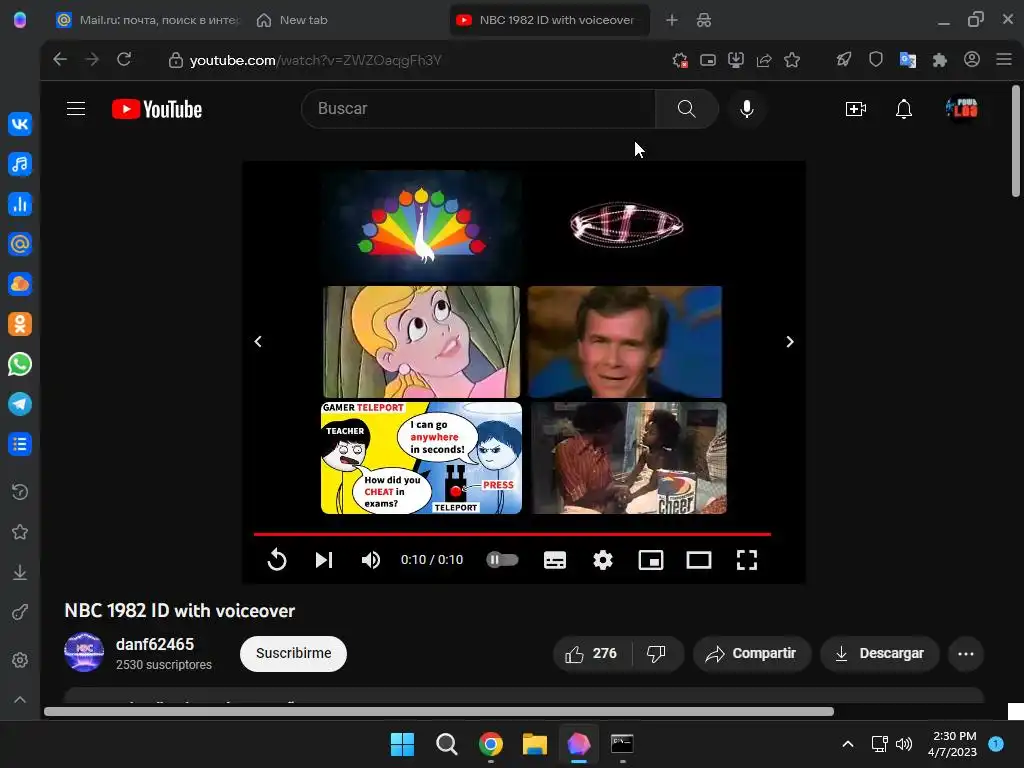Focus the Buscar search field
The height and width of the screenshot is (768, 1024).
click(x=479, y=108)
